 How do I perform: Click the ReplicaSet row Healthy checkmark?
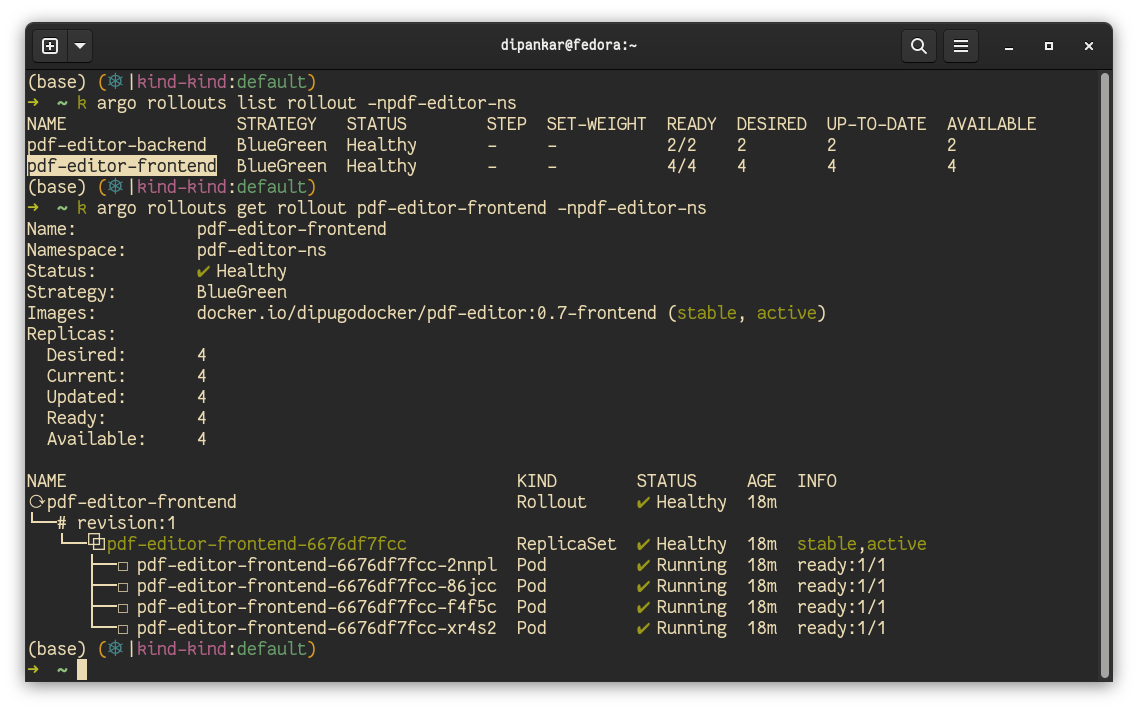pos(643,544)
